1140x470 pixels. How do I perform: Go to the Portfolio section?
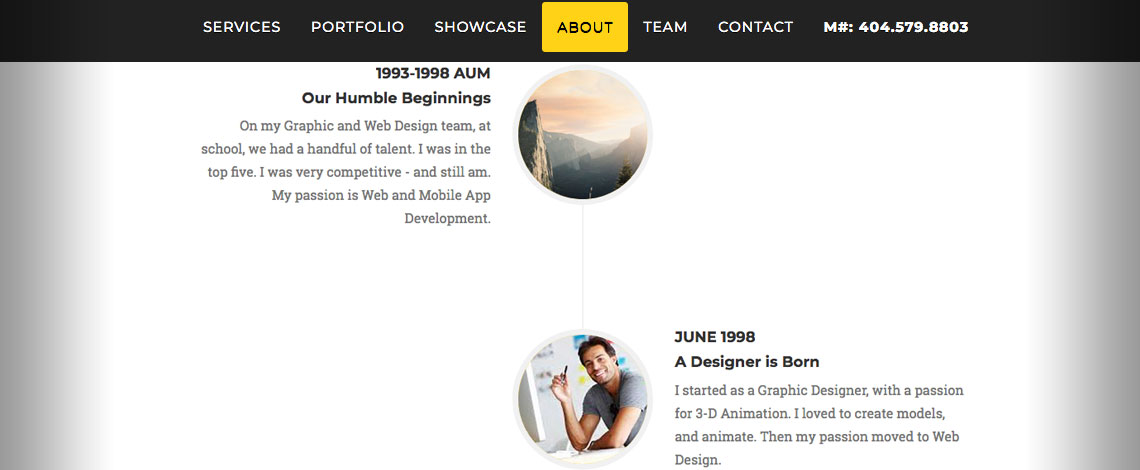click(x=357, y=27)
